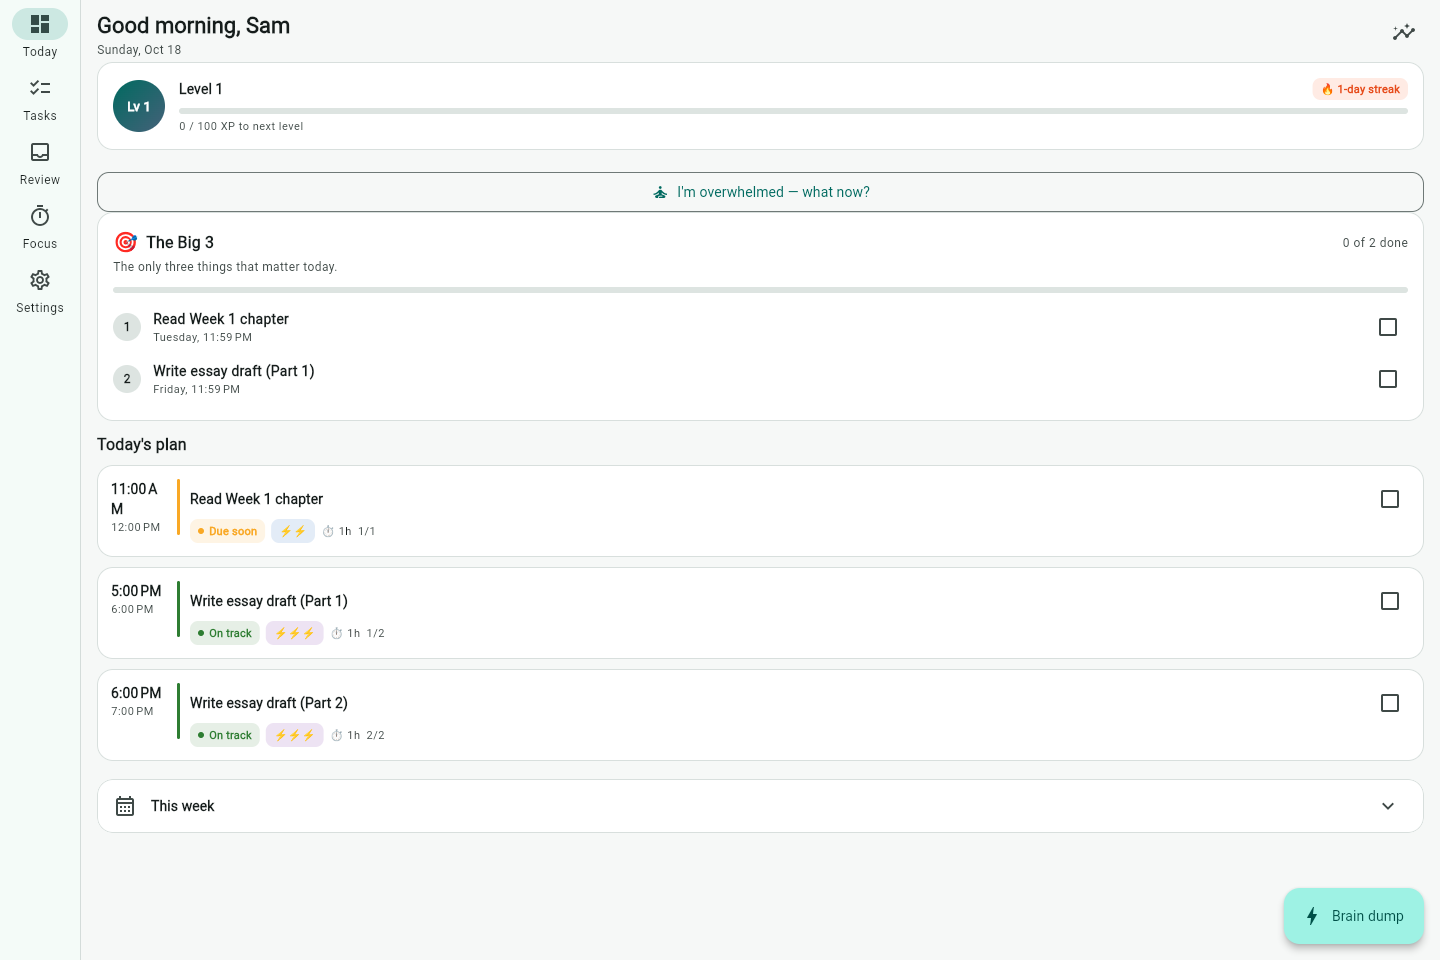Image resolution: width=1440 pixels, height=960 pixels.
Task: Mark the 11:00 AM Read Week 1 chapter done
Action: click(x=1390, y=499)
